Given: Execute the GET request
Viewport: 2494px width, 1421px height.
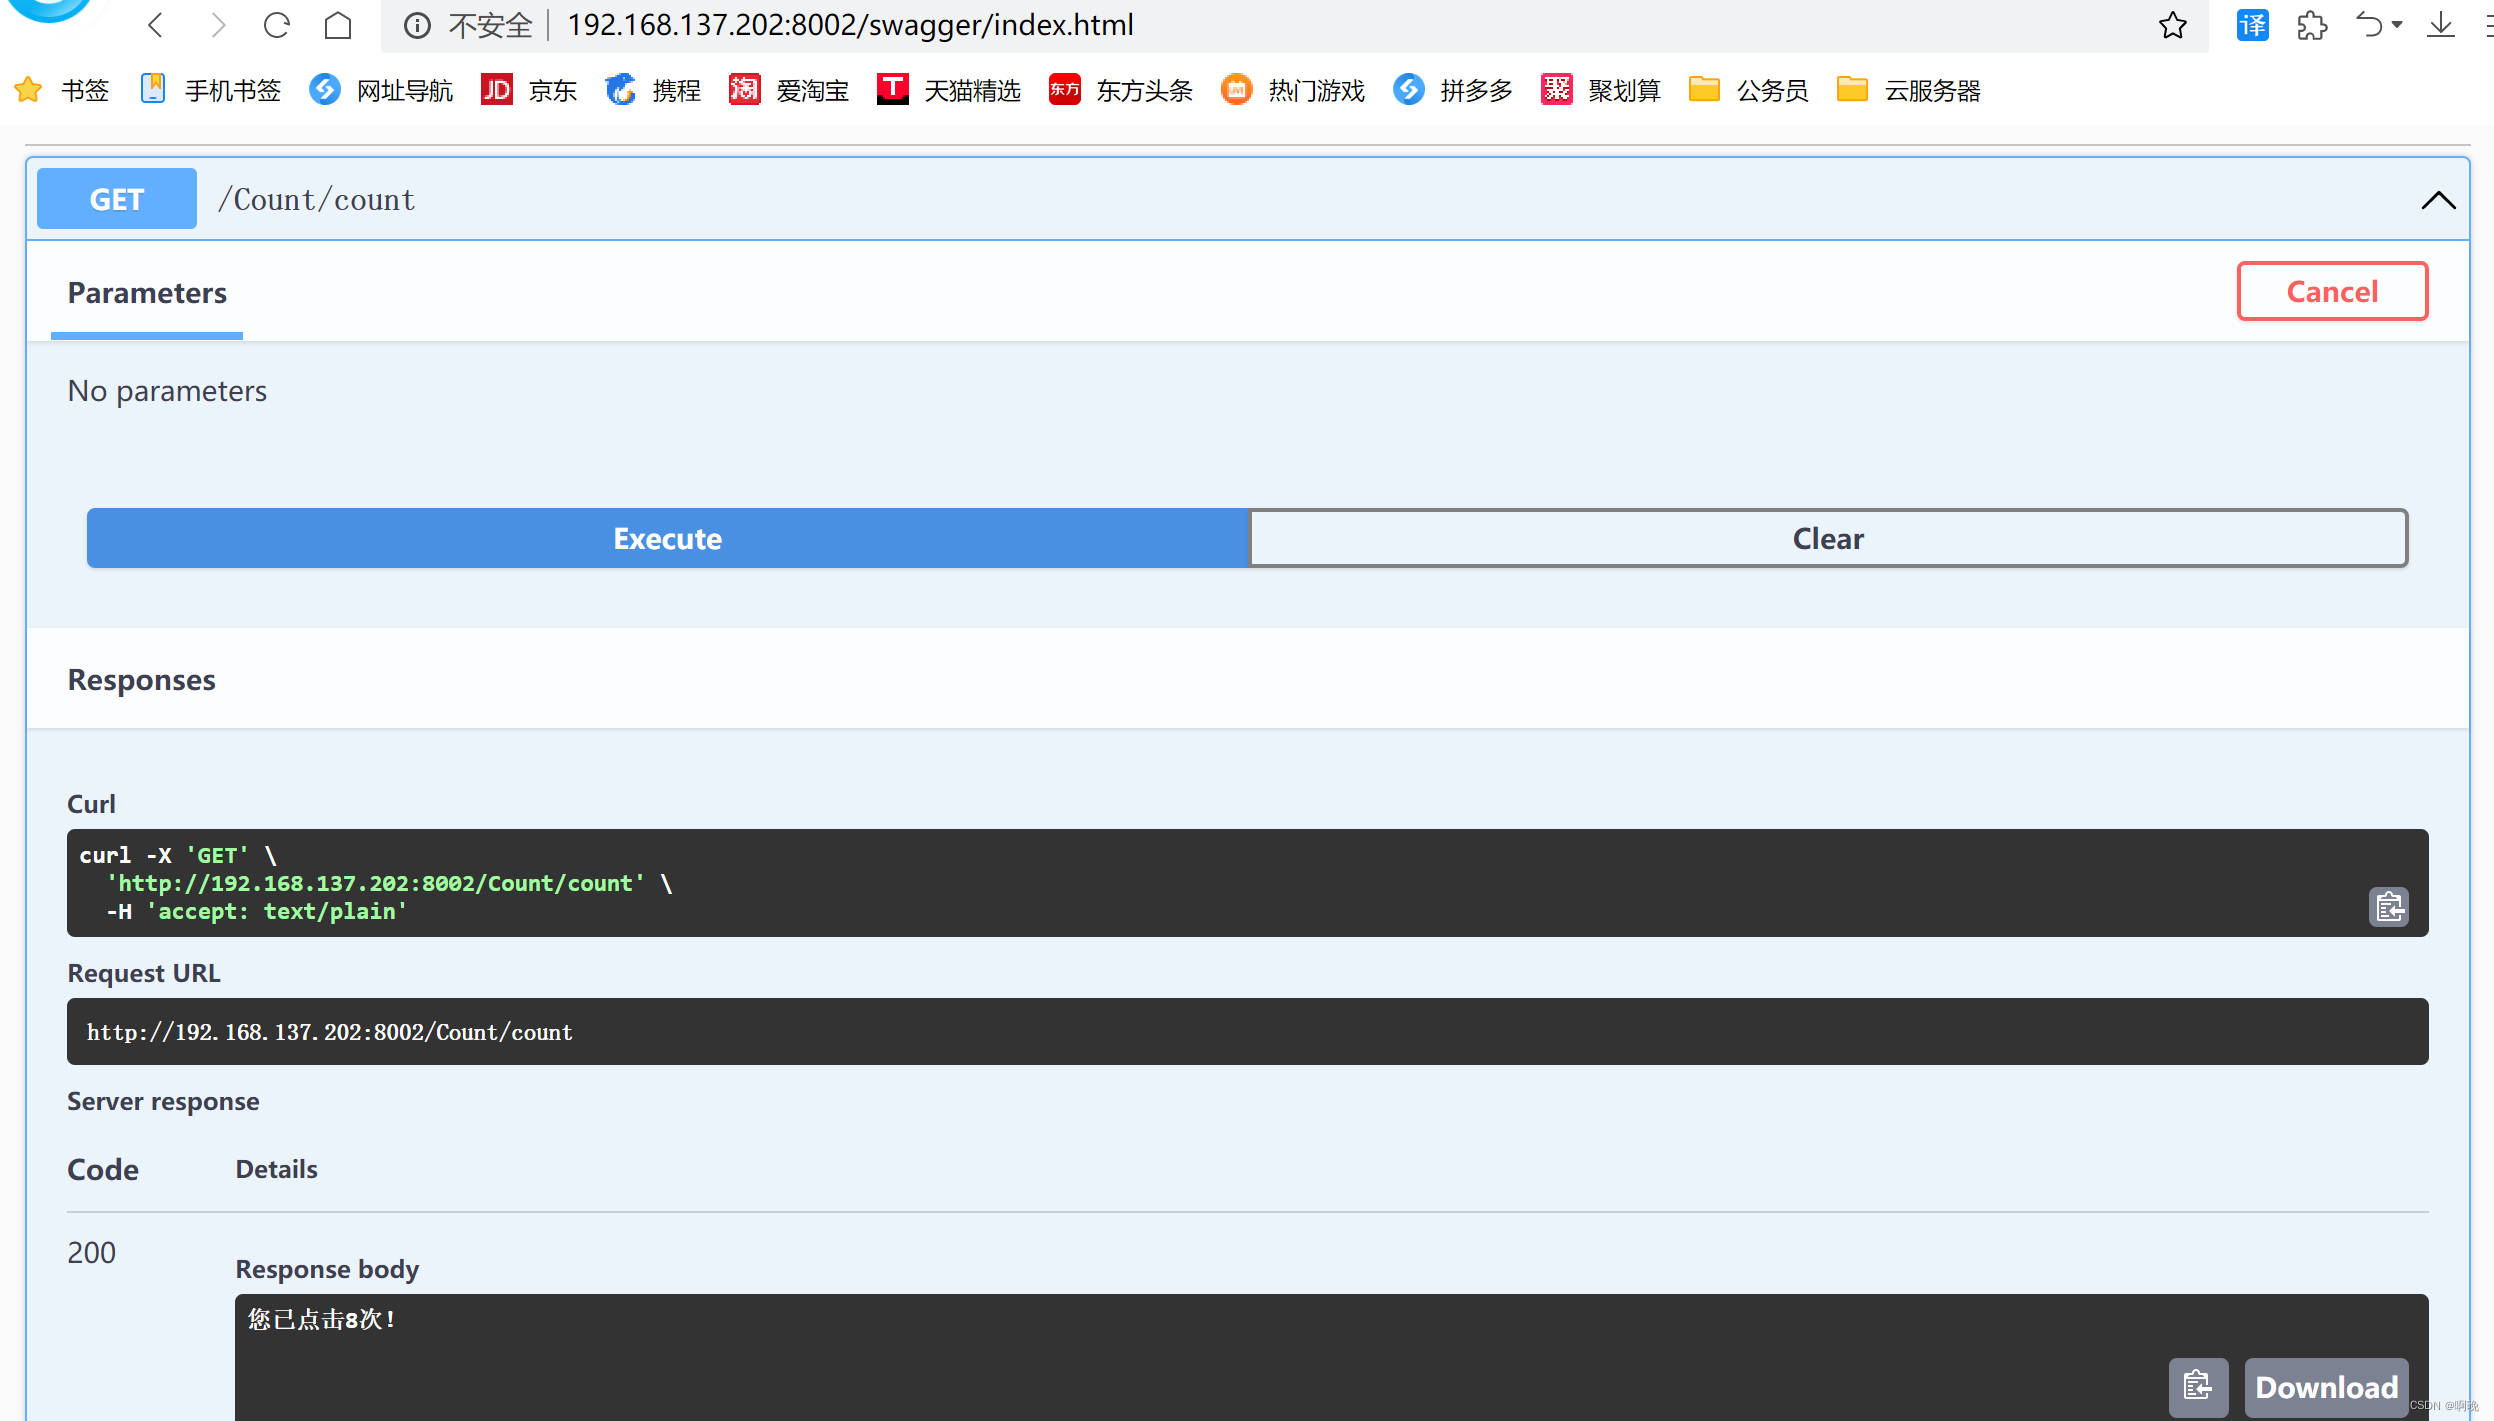Looking at the screenshot, I should click(667, 538).
